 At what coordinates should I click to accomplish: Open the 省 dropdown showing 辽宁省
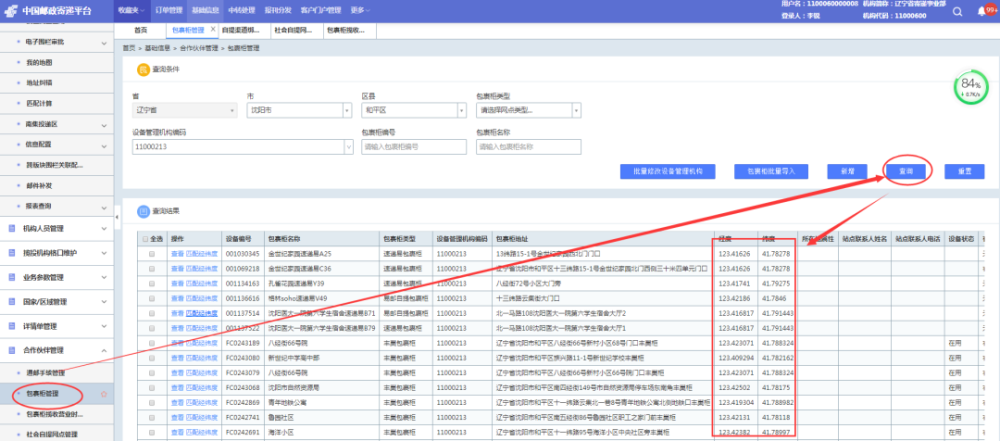[x=184, y=110]
